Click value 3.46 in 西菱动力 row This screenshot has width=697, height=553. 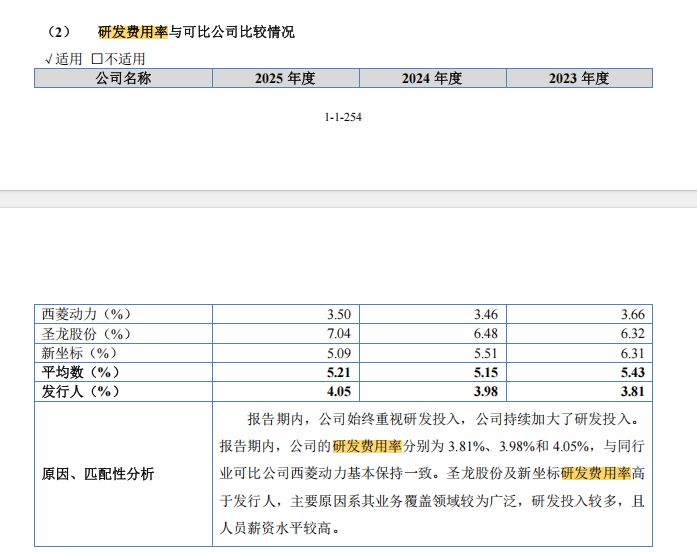pyautogui.click(x=486, y=314)
